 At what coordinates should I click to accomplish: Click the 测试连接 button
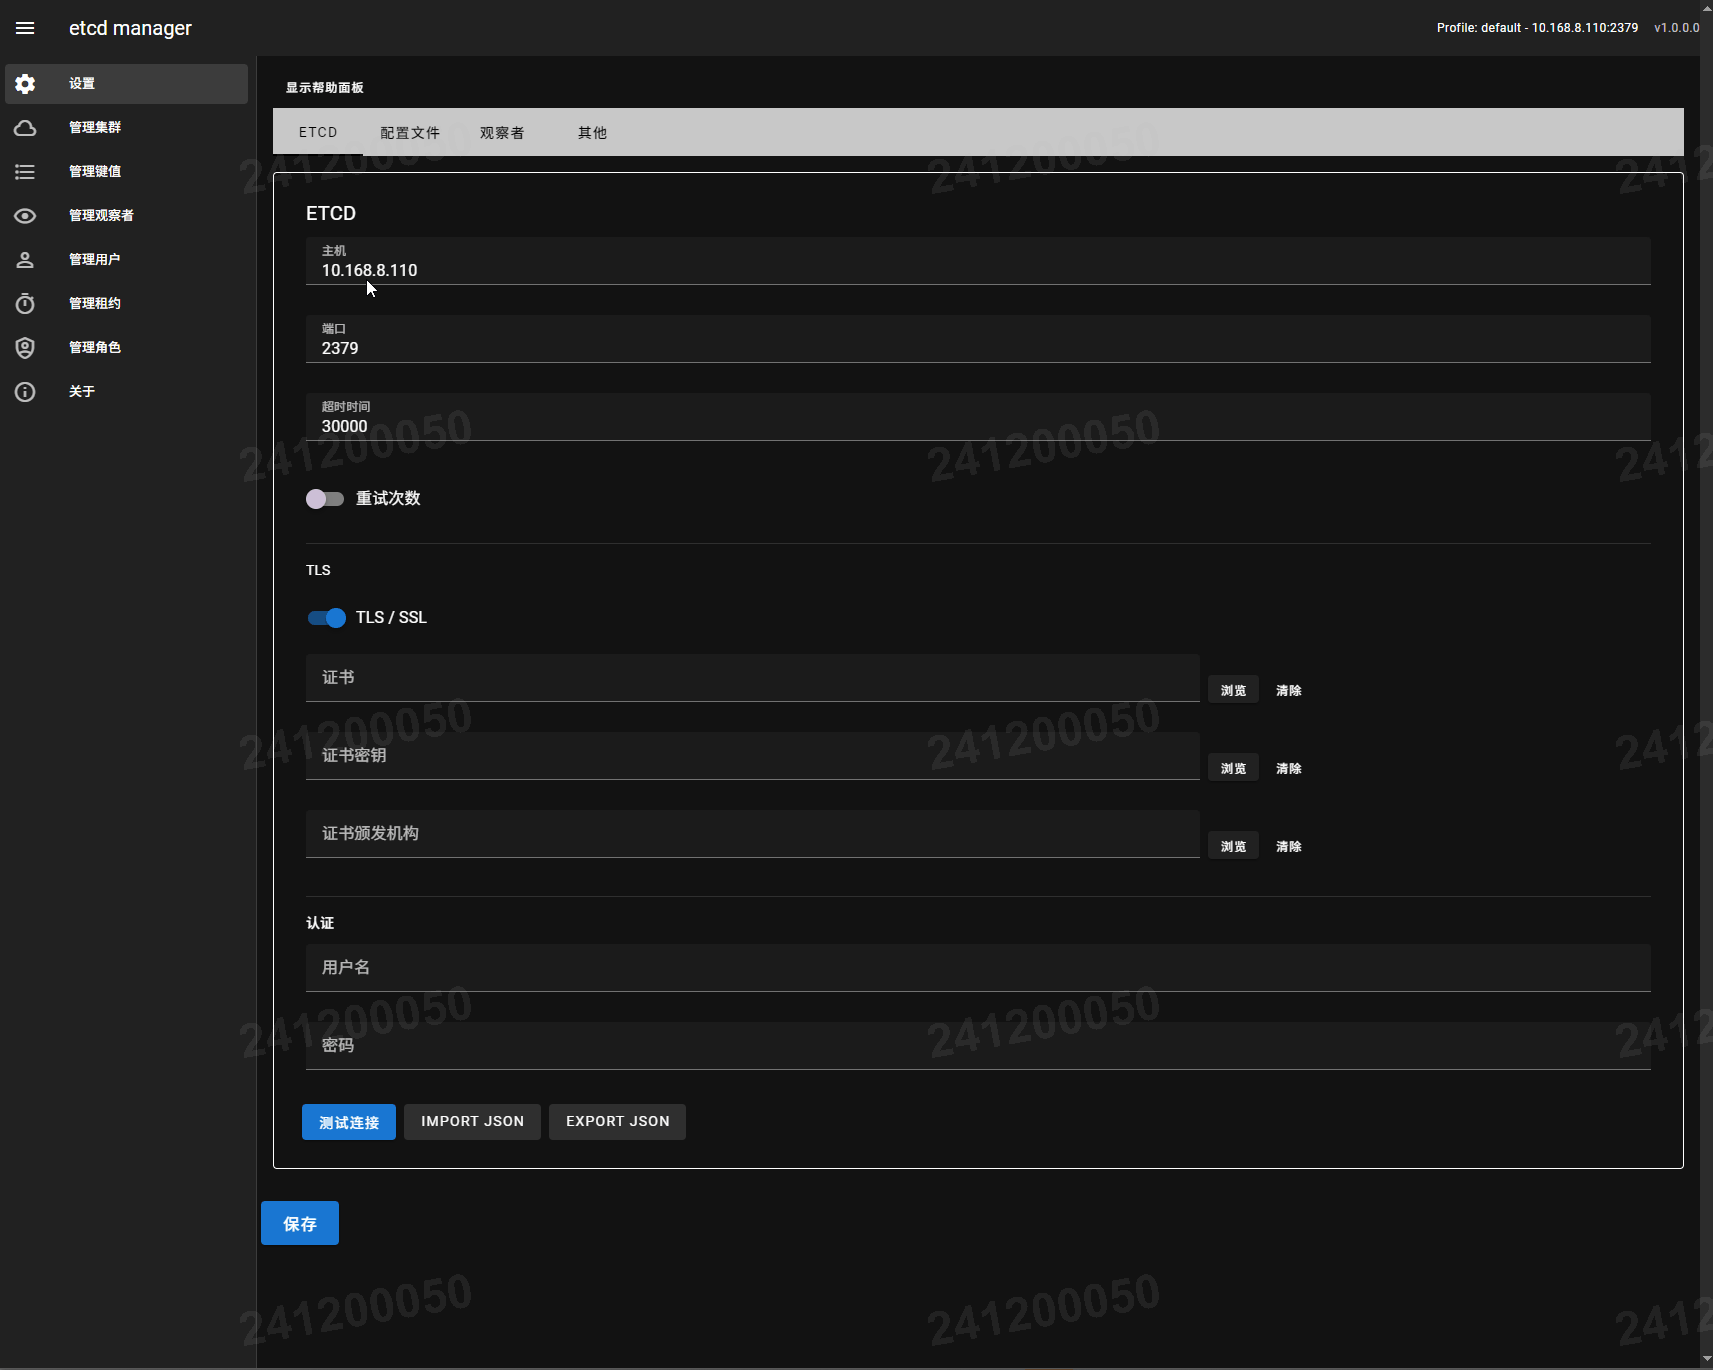tap(349, 1122)
